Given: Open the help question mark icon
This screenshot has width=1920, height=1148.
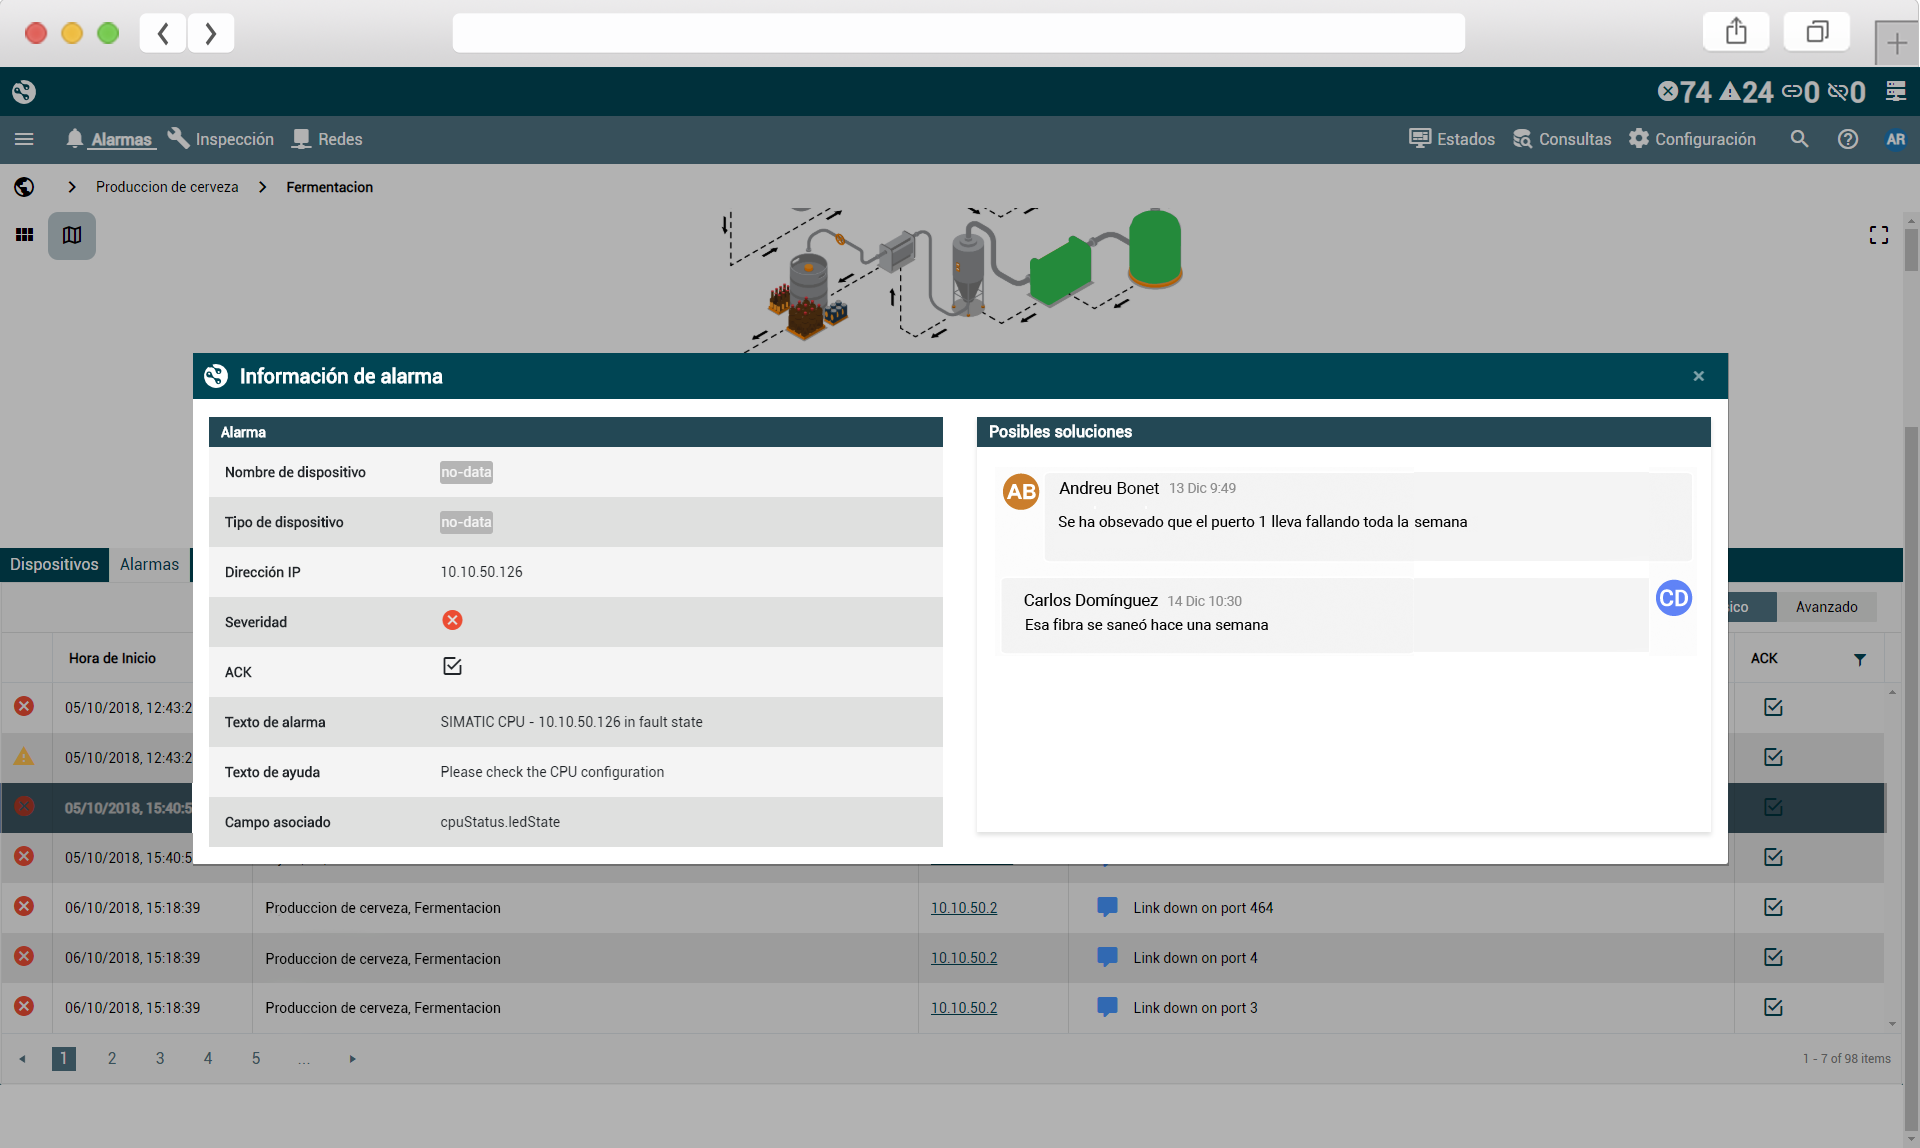Looking at the screenshot, I should coord(1848,139).
